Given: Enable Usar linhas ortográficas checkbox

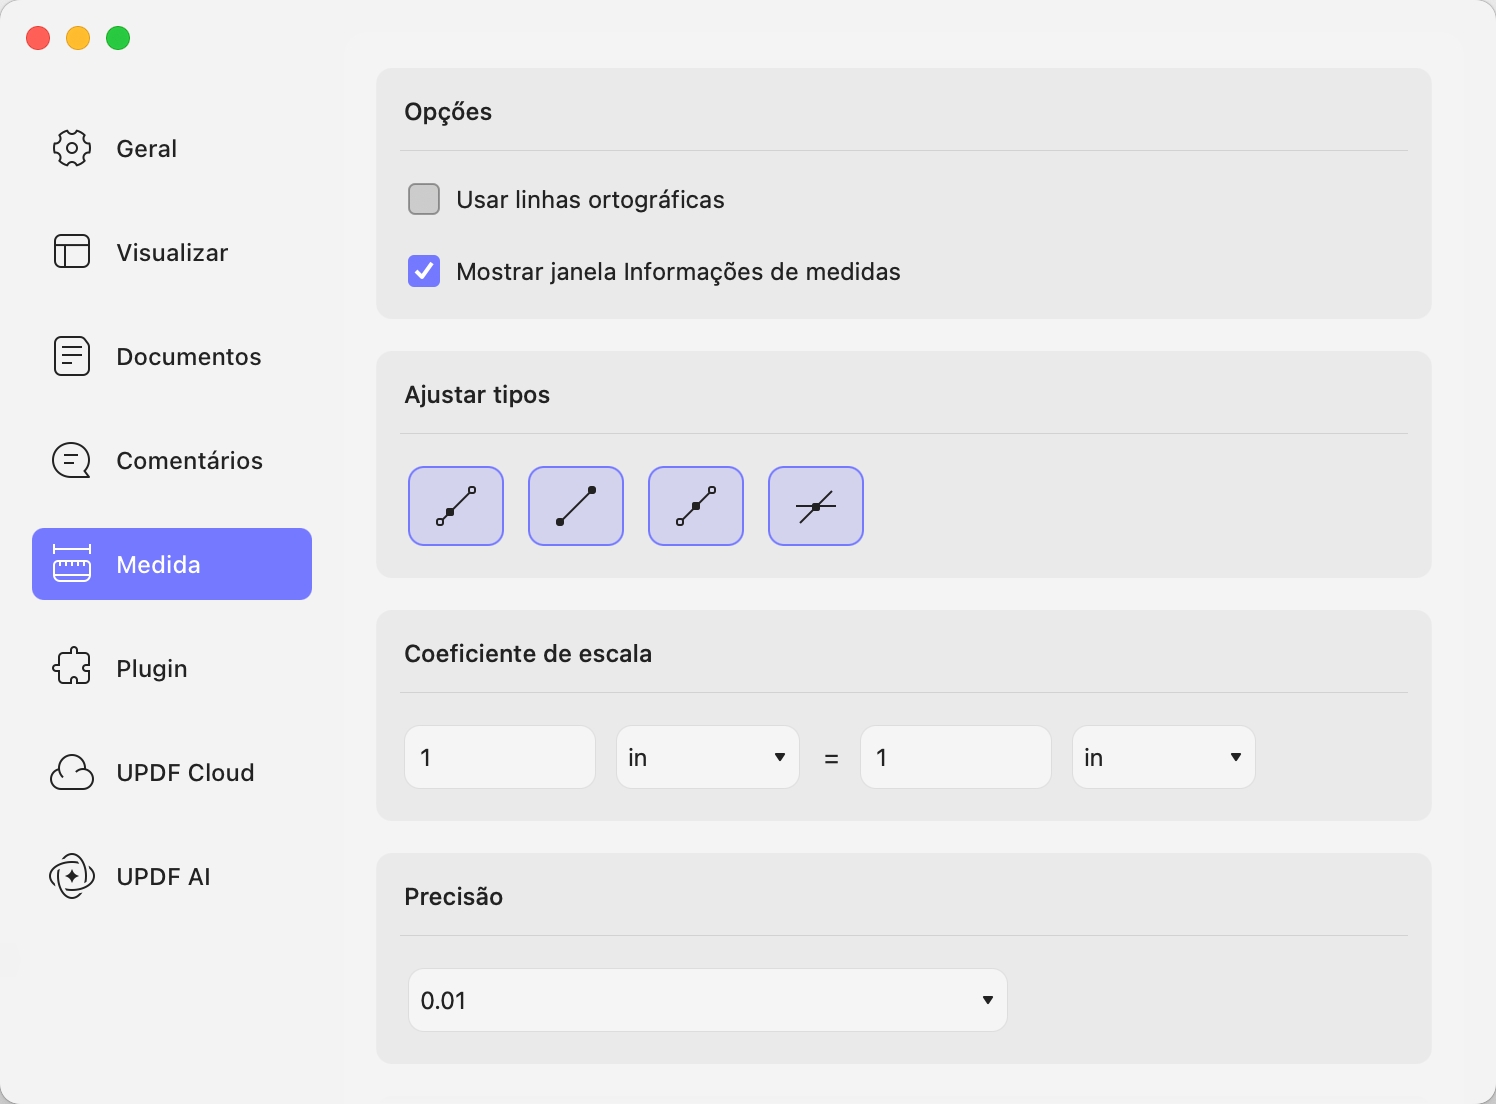Looking at the screenshot, I should pos(424,199).
